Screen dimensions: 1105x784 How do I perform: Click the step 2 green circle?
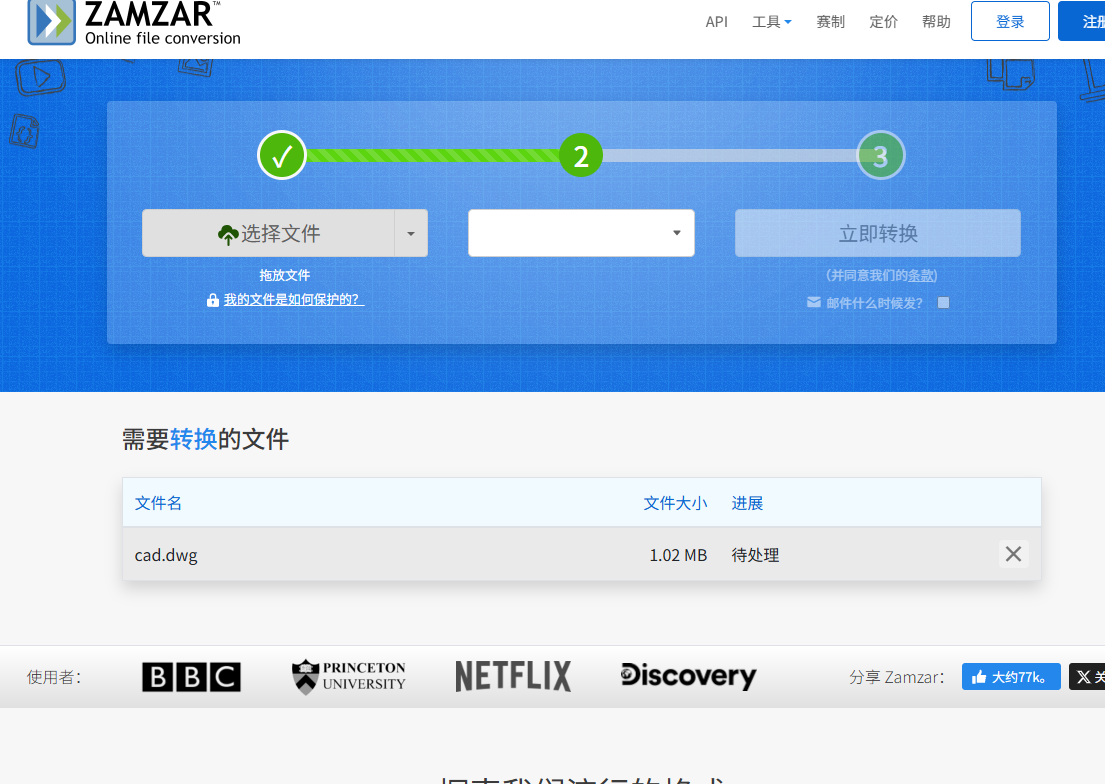pos(581,155)
